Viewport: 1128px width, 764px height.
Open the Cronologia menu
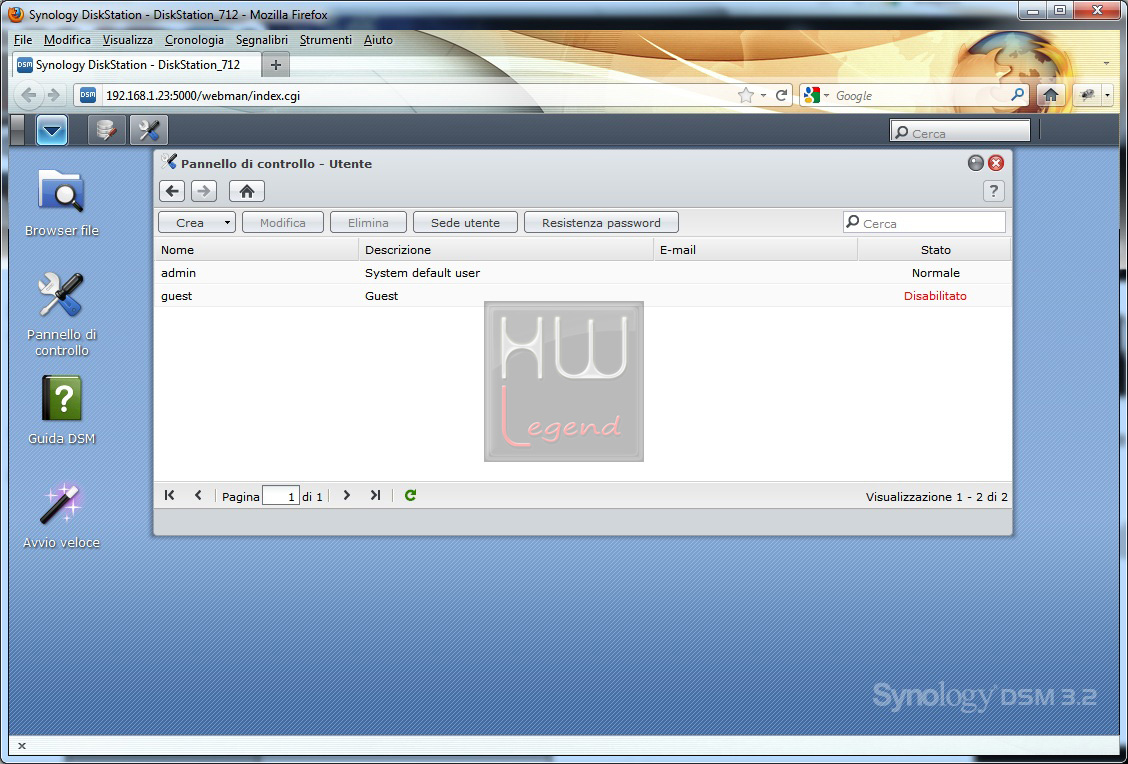pos(194,40)
